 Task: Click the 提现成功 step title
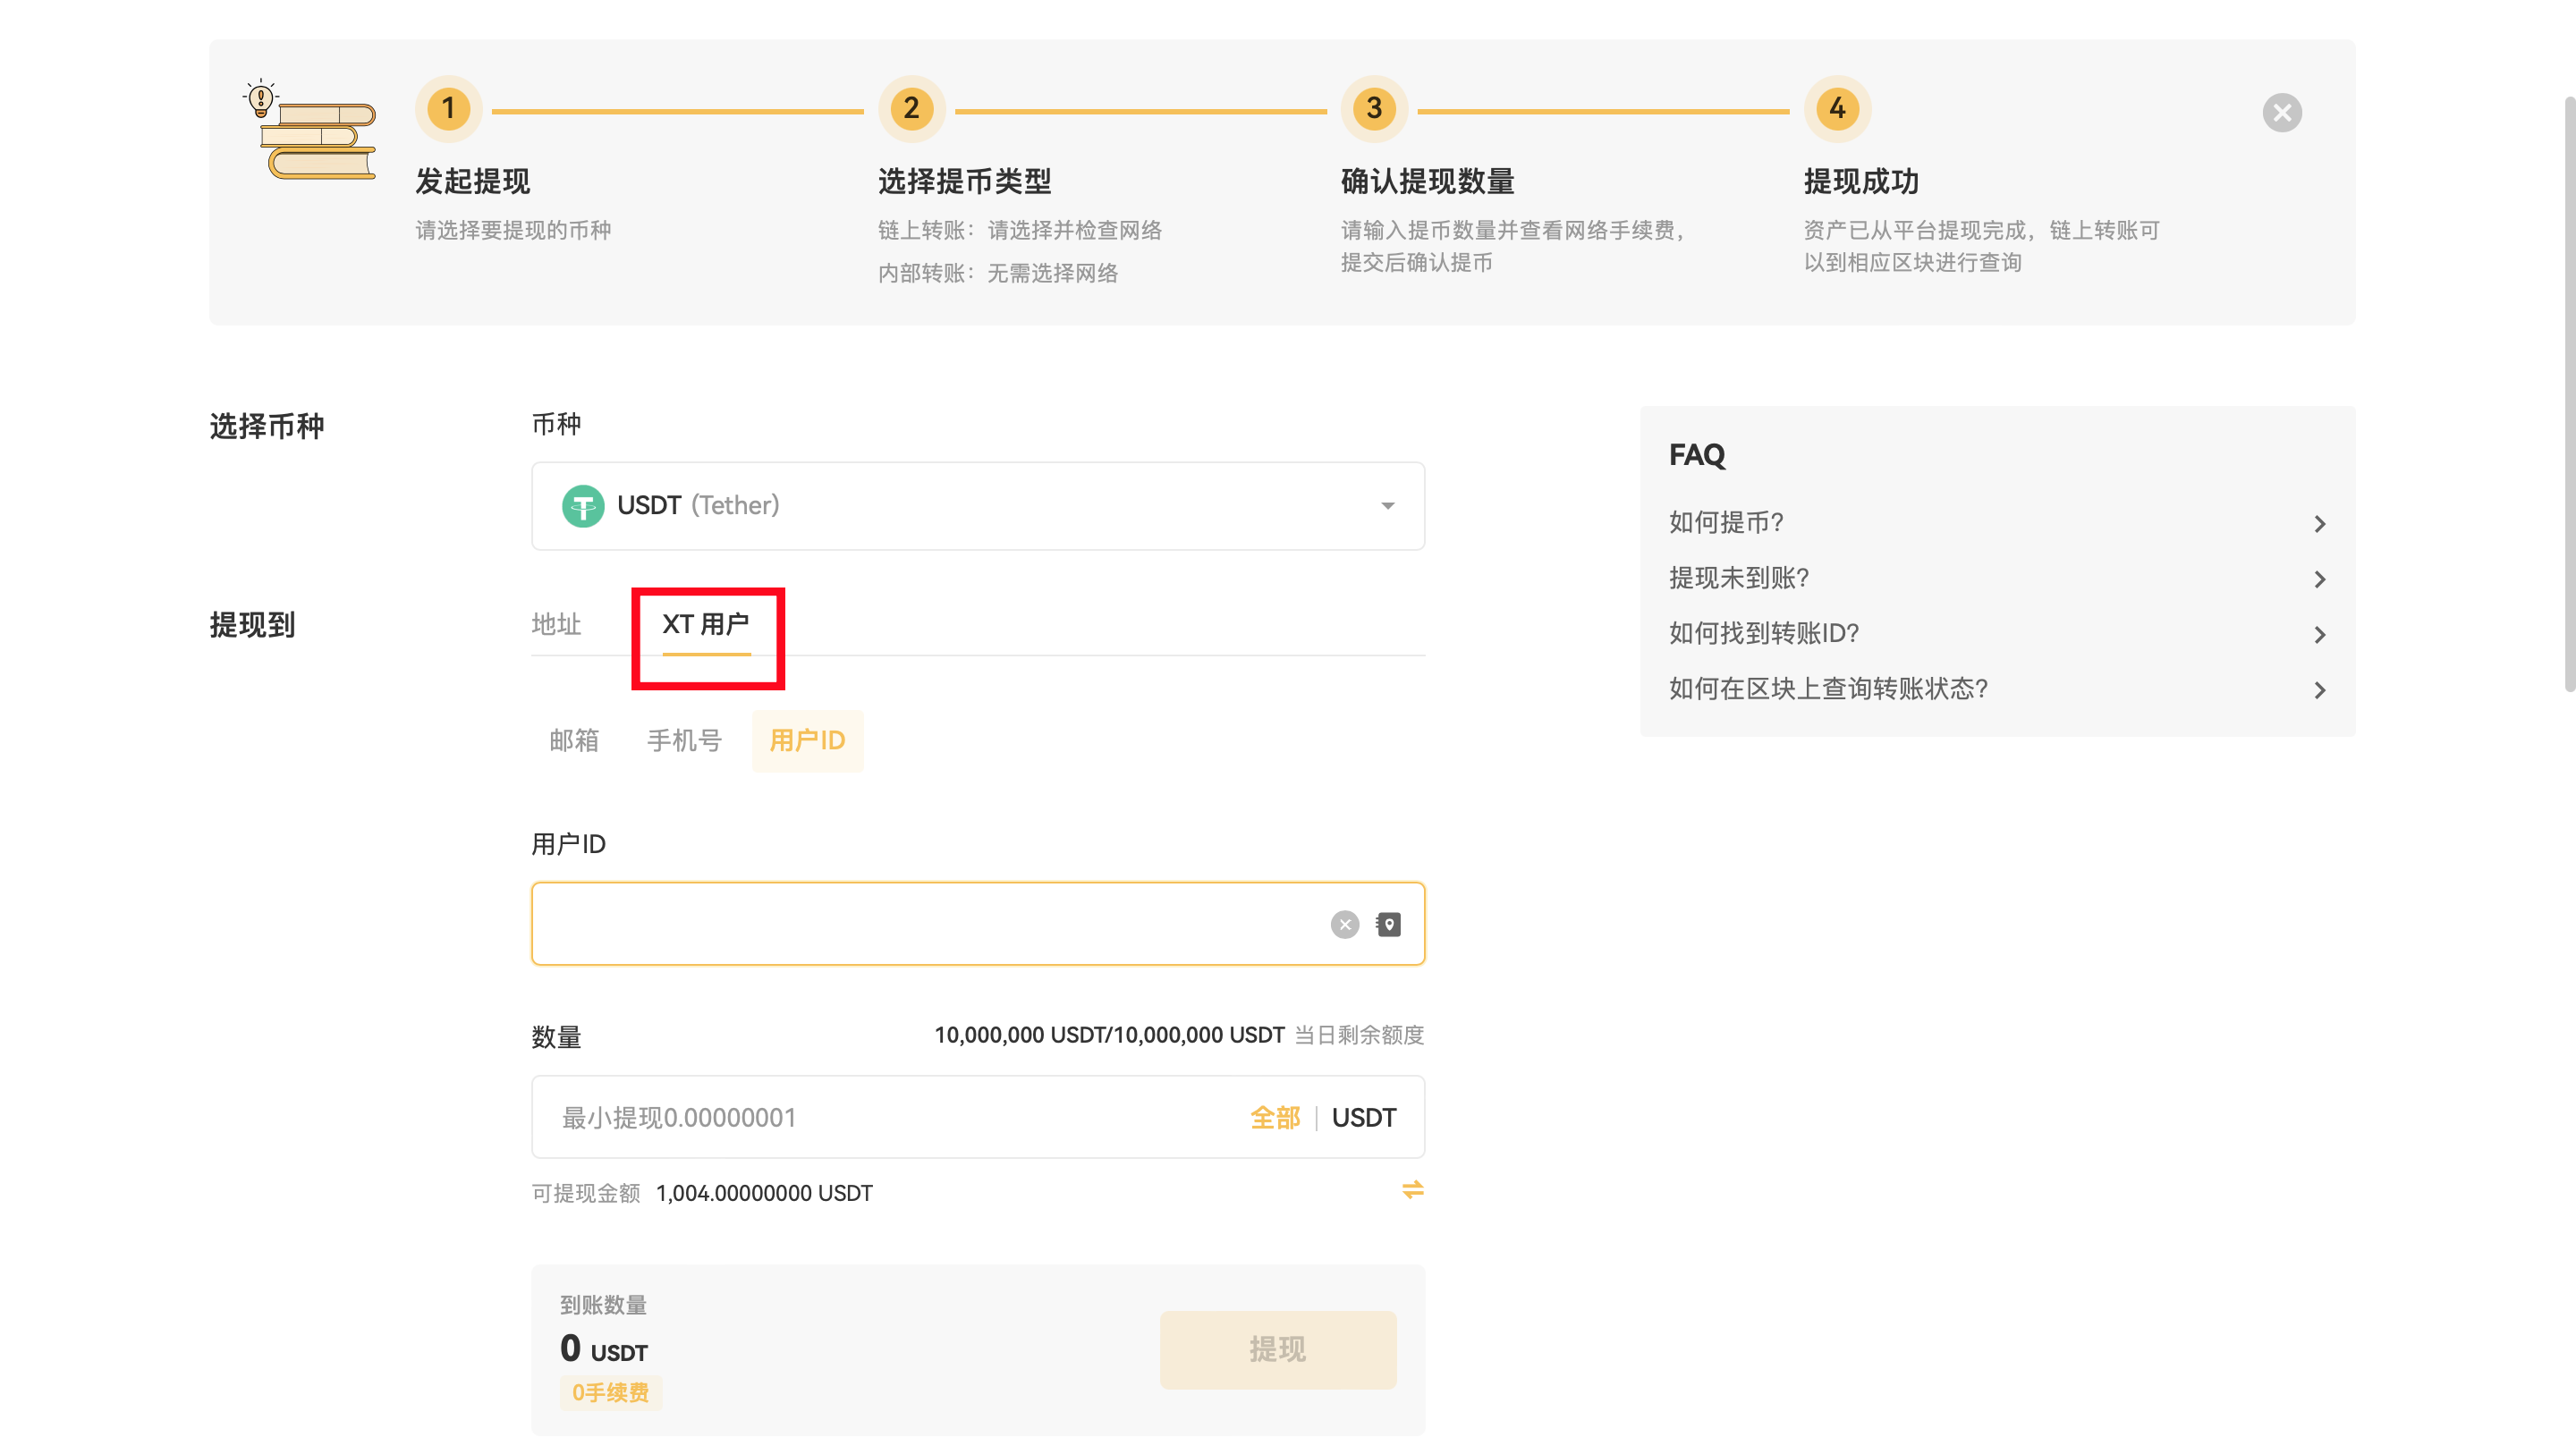(x=1862, y=182)
